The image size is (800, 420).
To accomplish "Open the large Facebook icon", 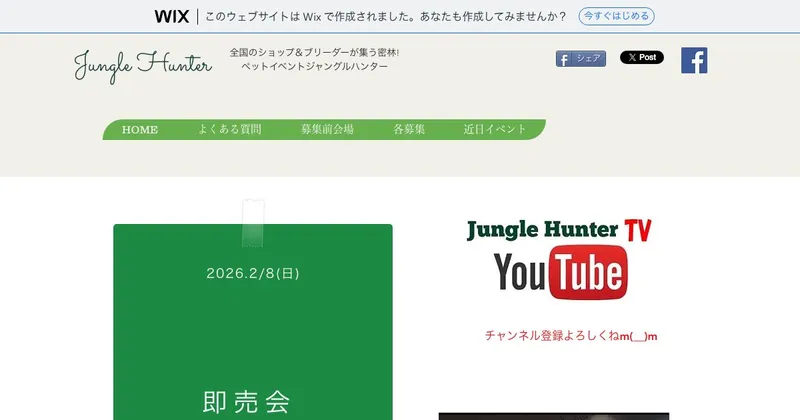I will (x=694, y=61).
